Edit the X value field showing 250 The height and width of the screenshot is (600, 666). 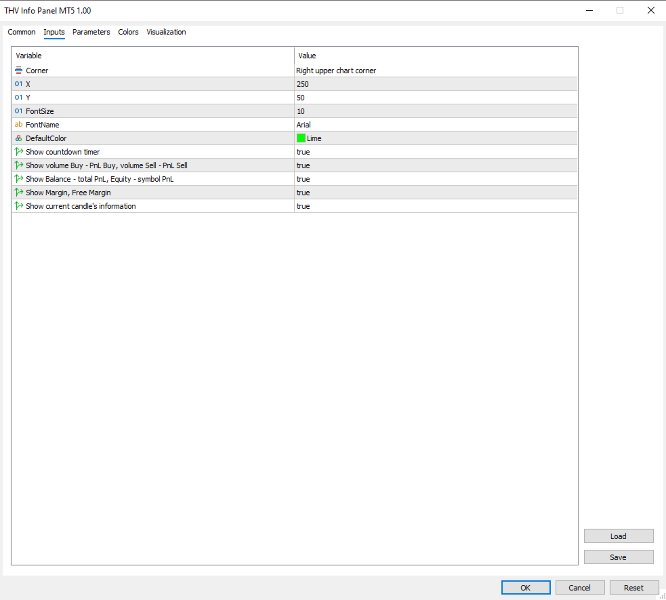point(436,84)
